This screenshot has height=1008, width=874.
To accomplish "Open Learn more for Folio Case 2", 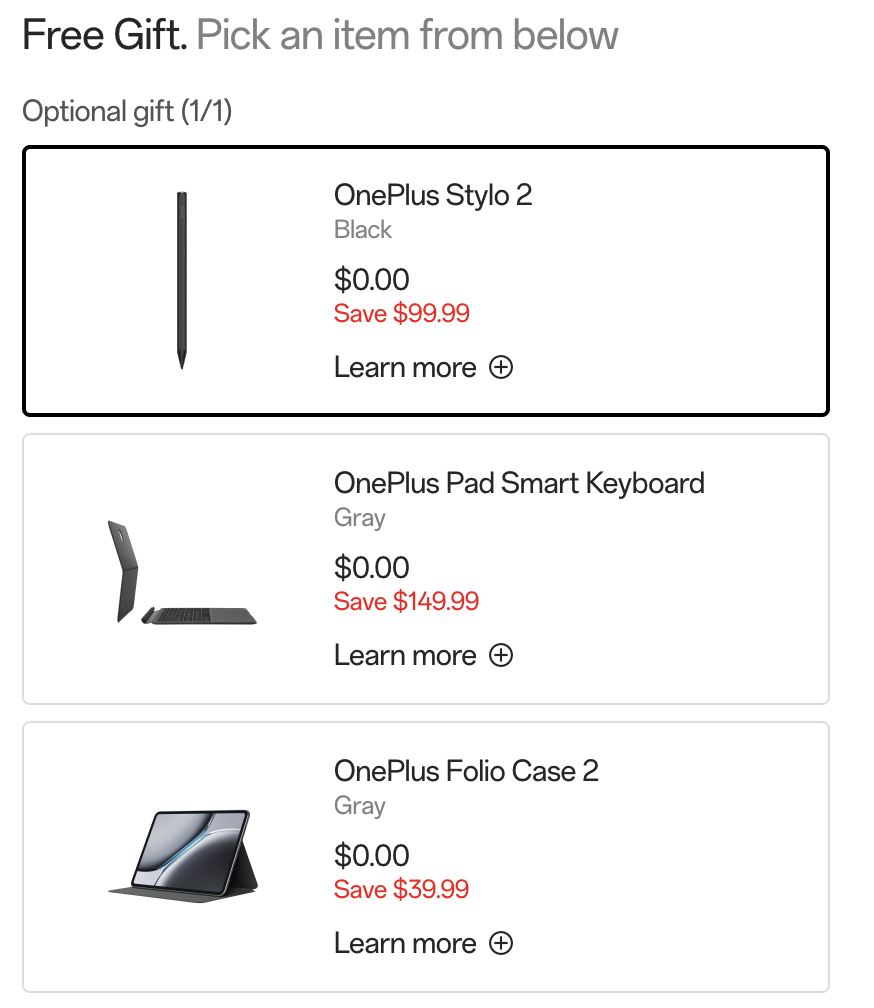I will (405, 943).
